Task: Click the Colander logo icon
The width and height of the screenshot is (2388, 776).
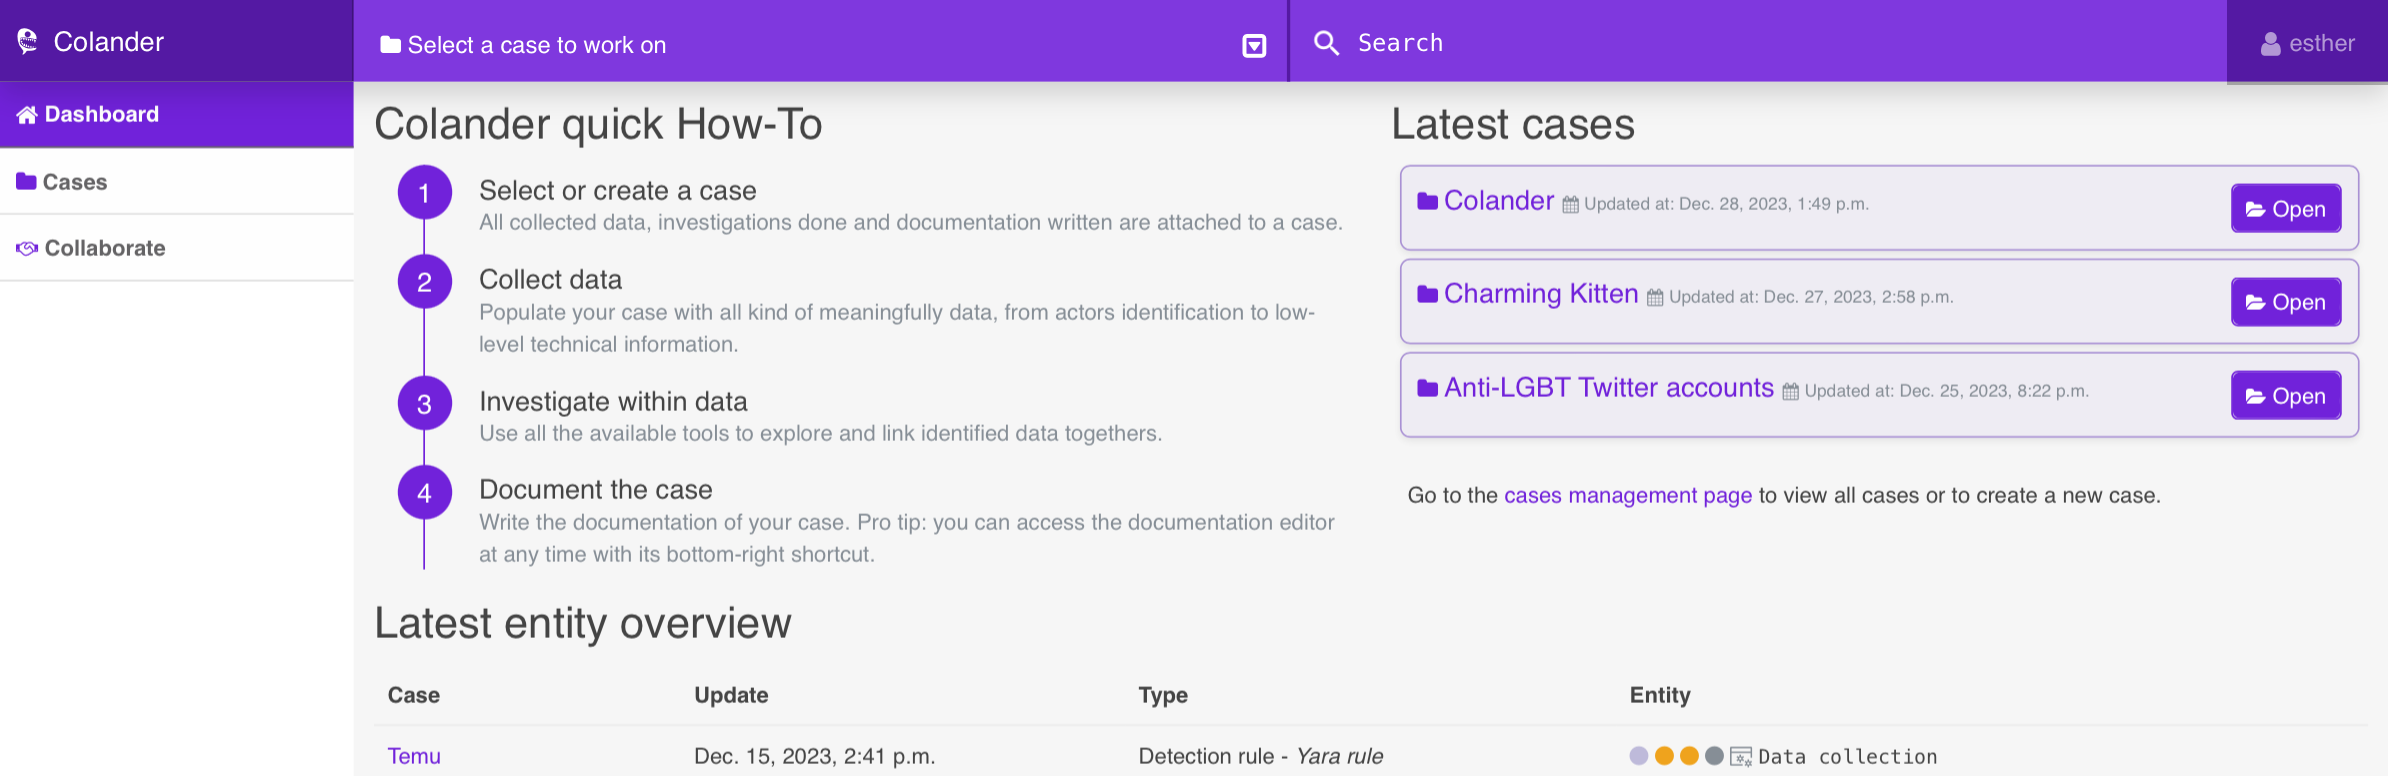Action: tap(27, 41)
